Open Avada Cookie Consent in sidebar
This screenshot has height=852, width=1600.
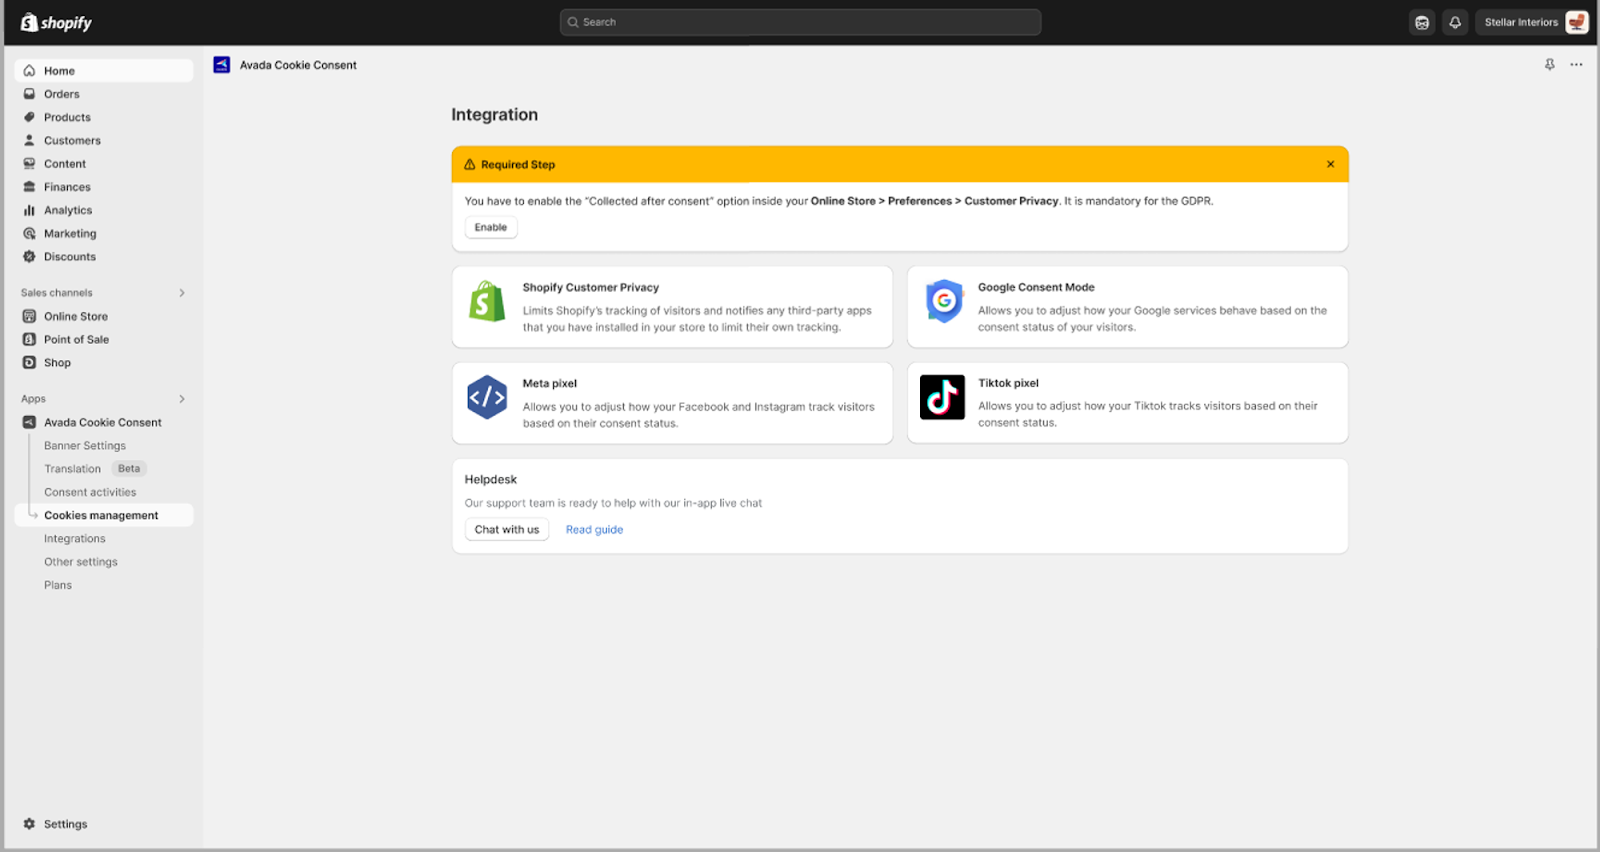coord(104,423)
